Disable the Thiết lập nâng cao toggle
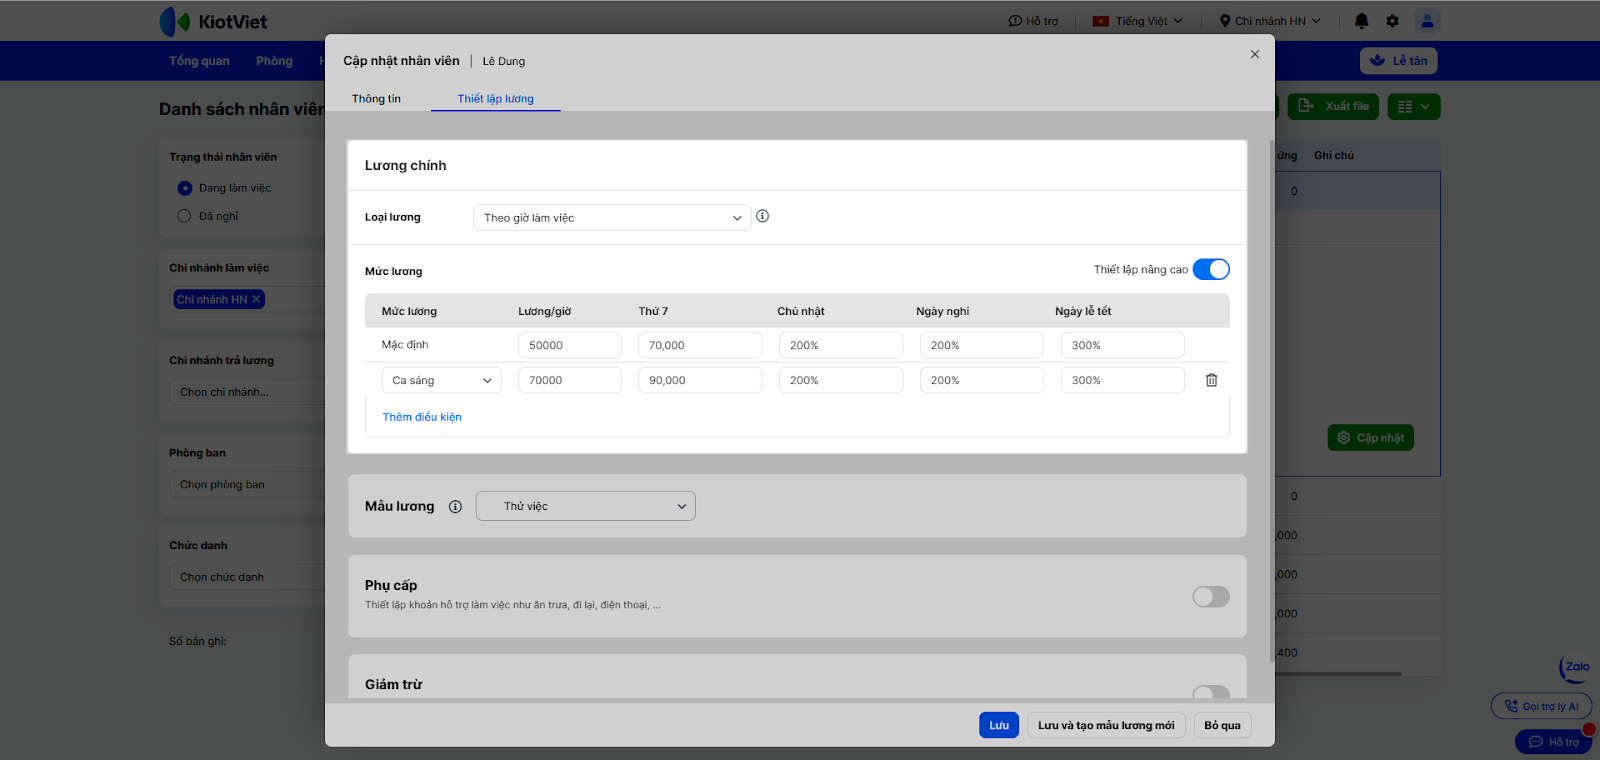This screenshot has width=1600, height=760. (x=1210, y=270)
